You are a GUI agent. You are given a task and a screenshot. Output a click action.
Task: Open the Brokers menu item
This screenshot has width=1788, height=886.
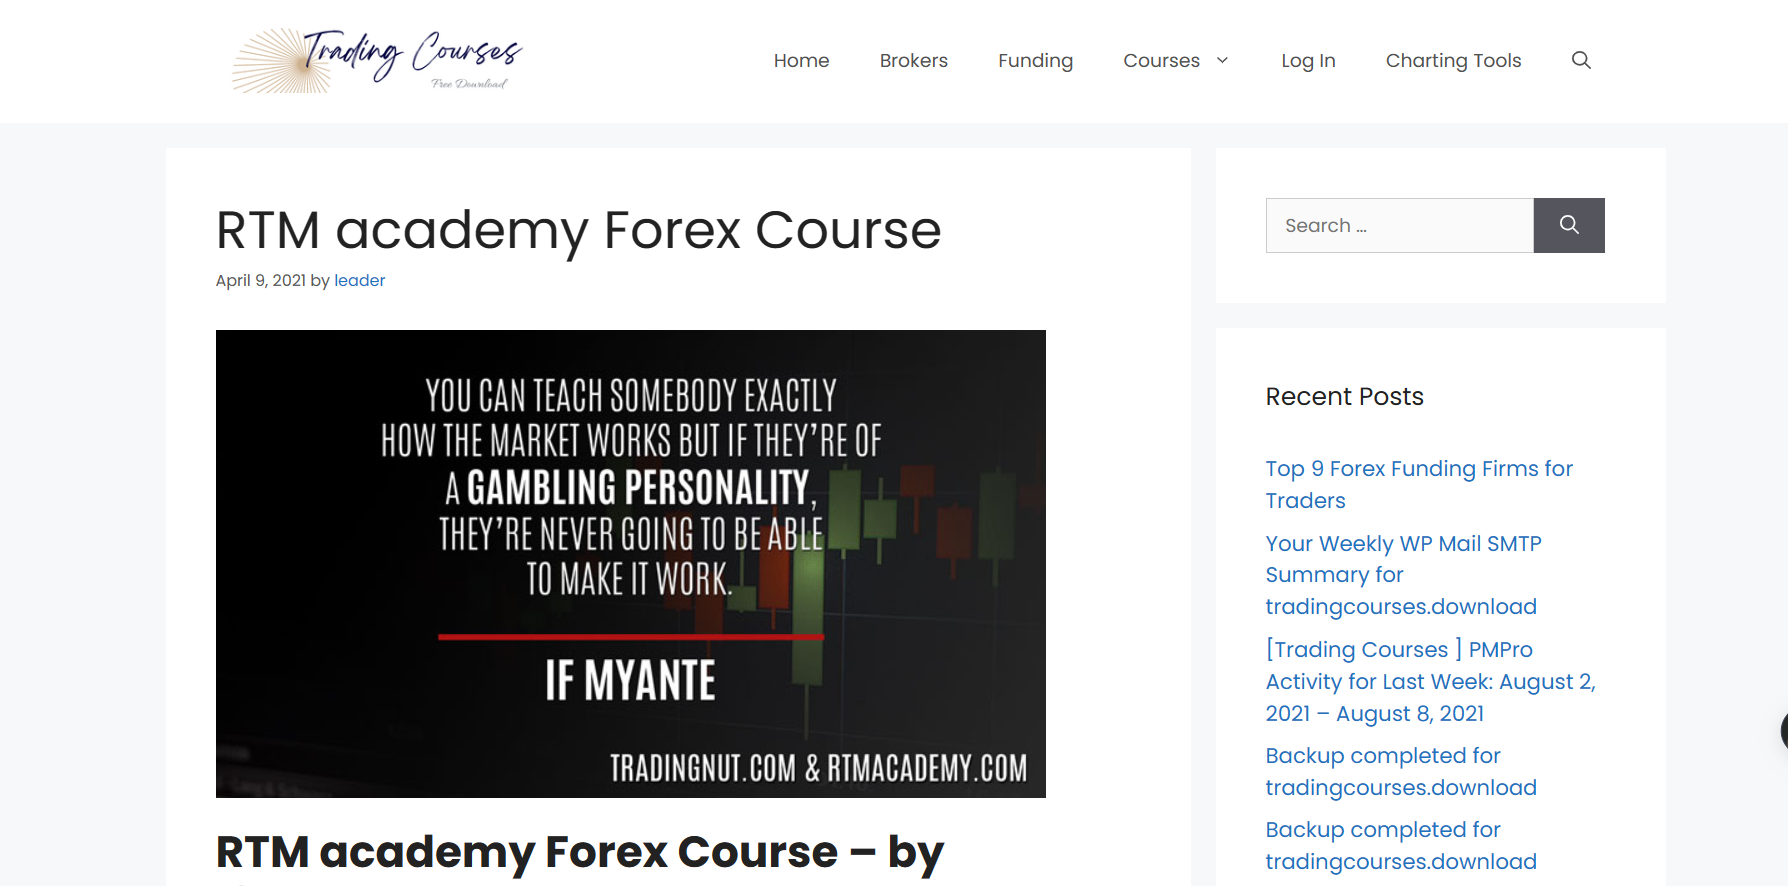[913, 60]
